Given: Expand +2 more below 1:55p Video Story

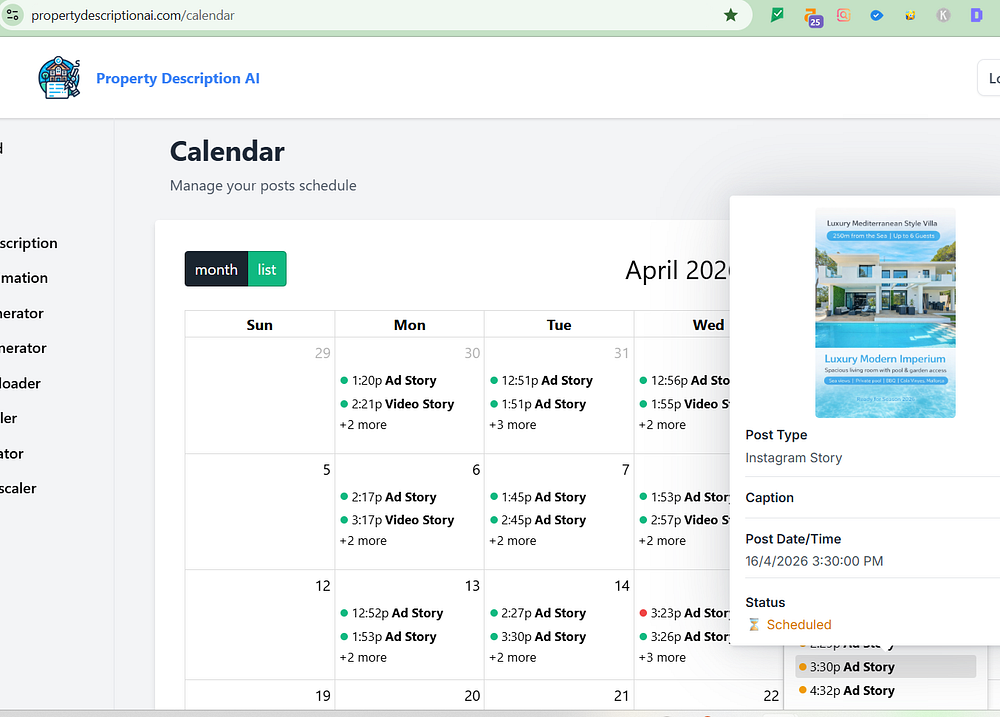Looking at the screenshot, I should pos(662,425).
